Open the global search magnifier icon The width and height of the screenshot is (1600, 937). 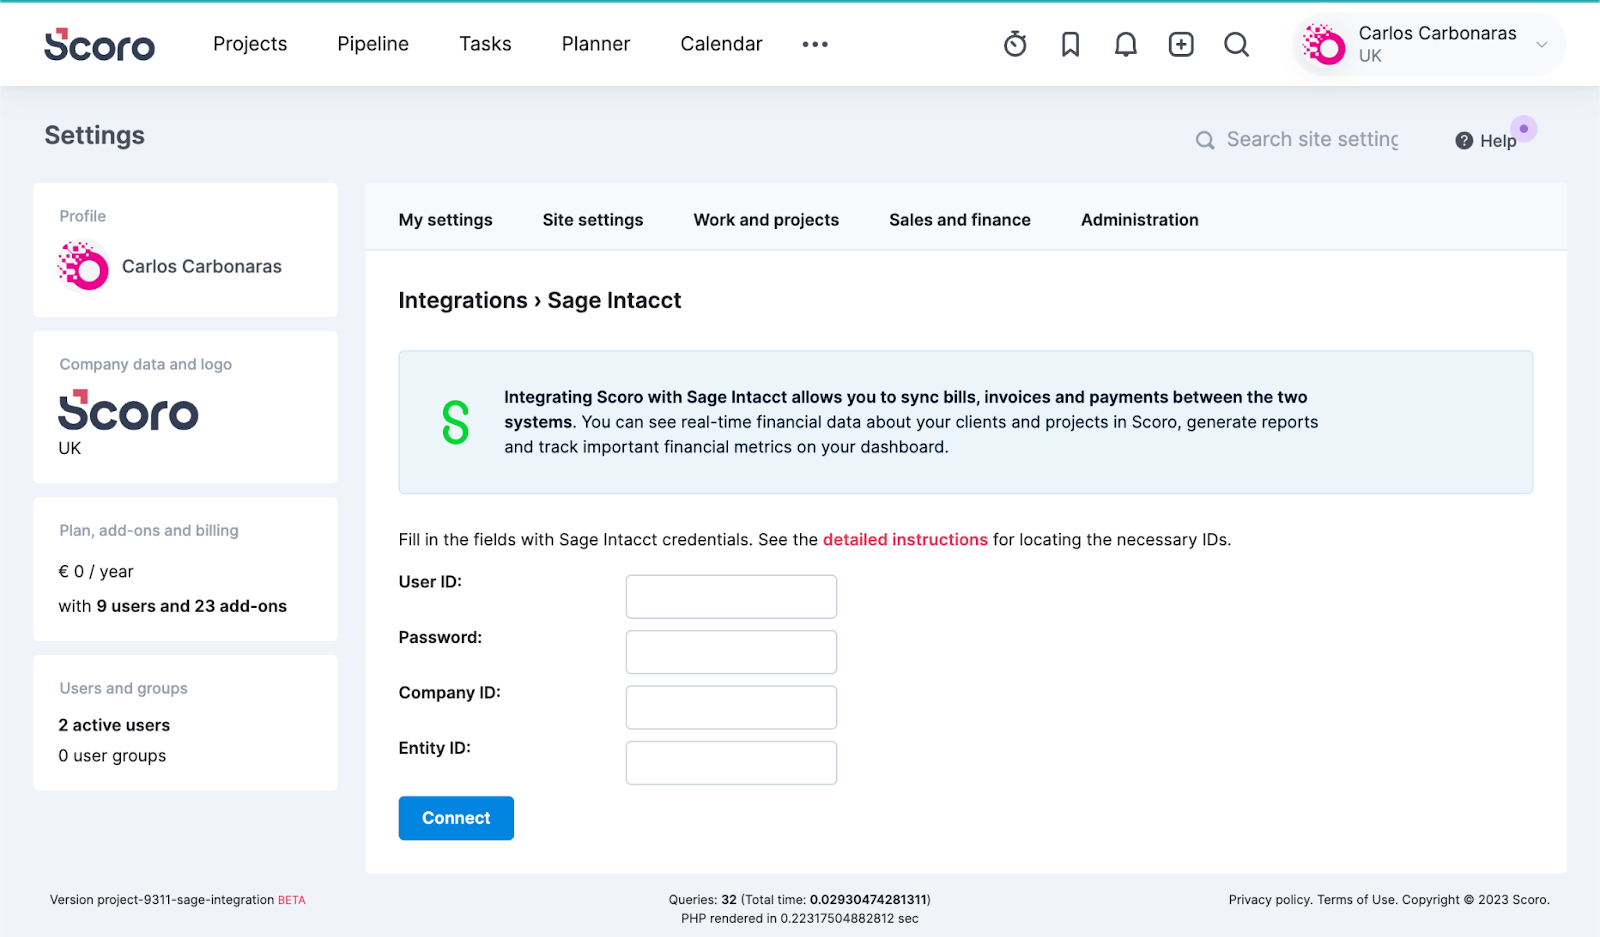[x=1237, y=44]
